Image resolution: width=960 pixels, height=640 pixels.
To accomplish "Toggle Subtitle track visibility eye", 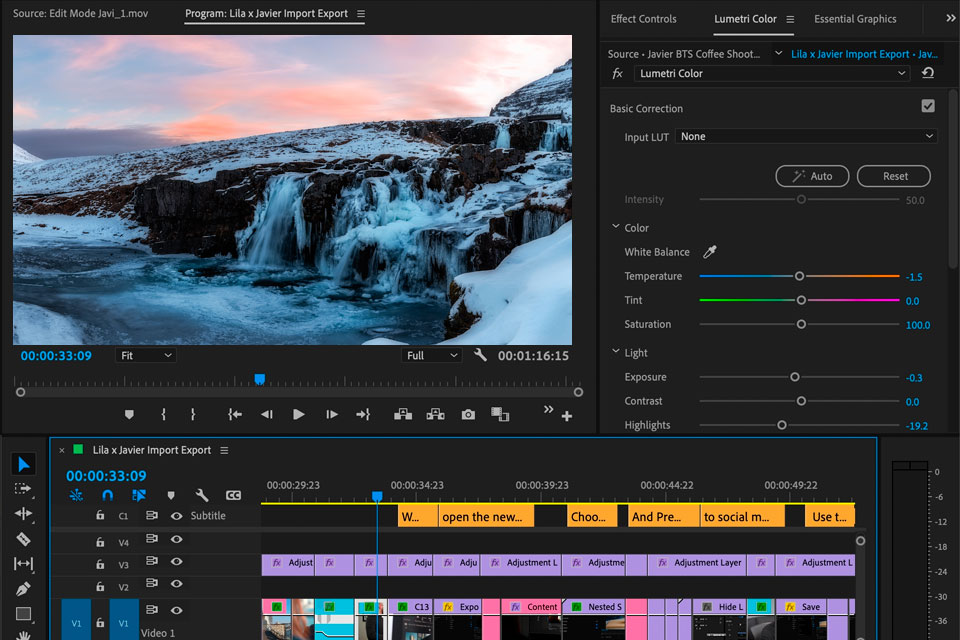I will [x=176, y=516].
